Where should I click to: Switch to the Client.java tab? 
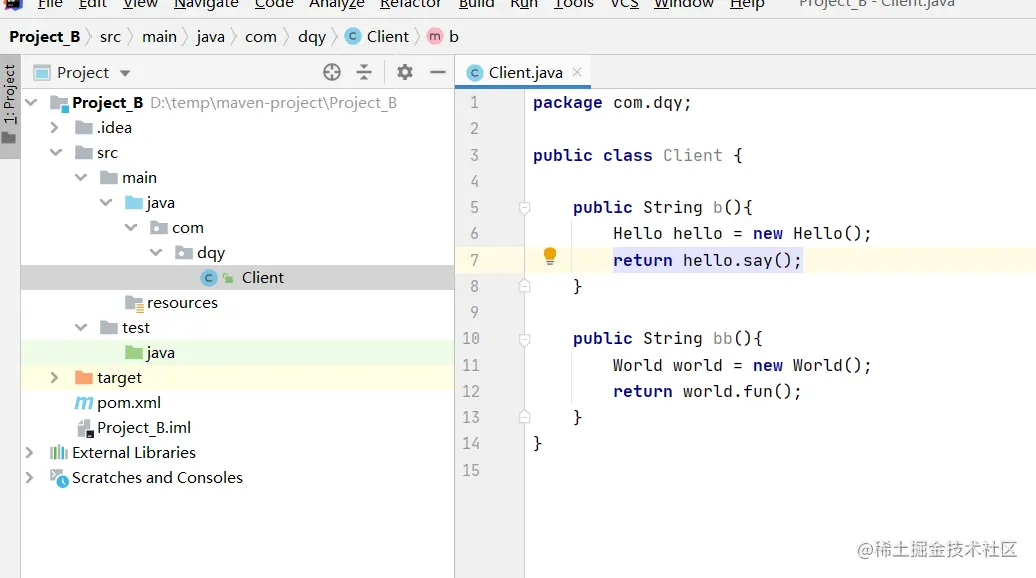pos(525,73)
